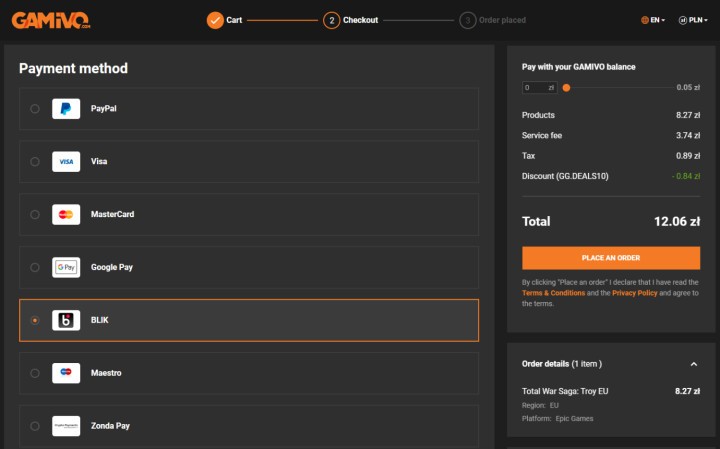Select the Visa radio button
This screenshot has width=720, height=449.
point(35,162)
